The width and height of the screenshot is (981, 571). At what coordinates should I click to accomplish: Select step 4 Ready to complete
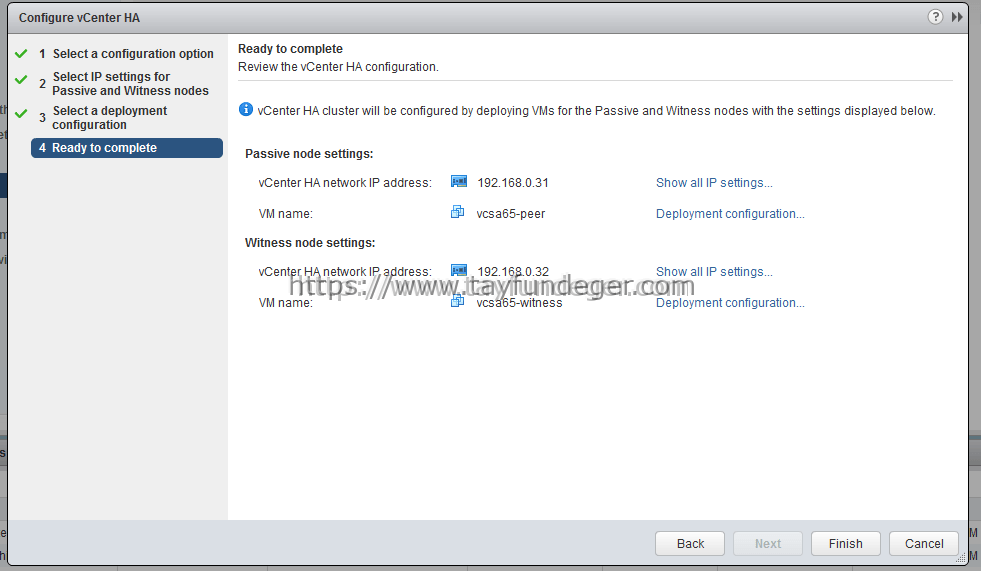point(127,148)
